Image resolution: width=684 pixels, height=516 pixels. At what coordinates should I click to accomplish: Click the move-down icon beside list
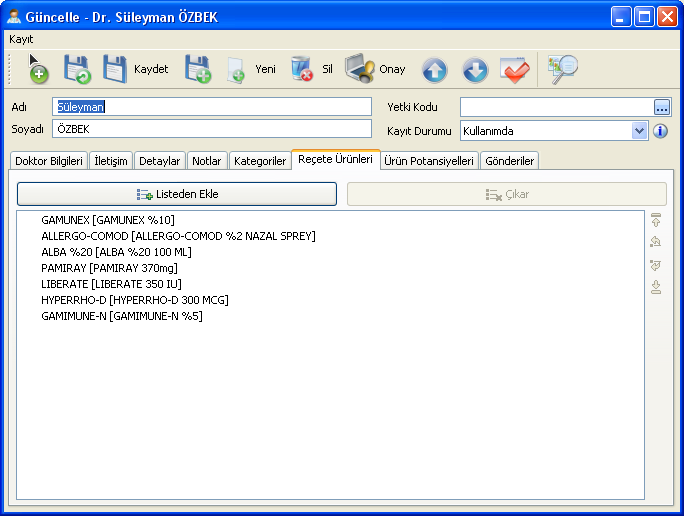pyautogui.click(x=656, y=265)
